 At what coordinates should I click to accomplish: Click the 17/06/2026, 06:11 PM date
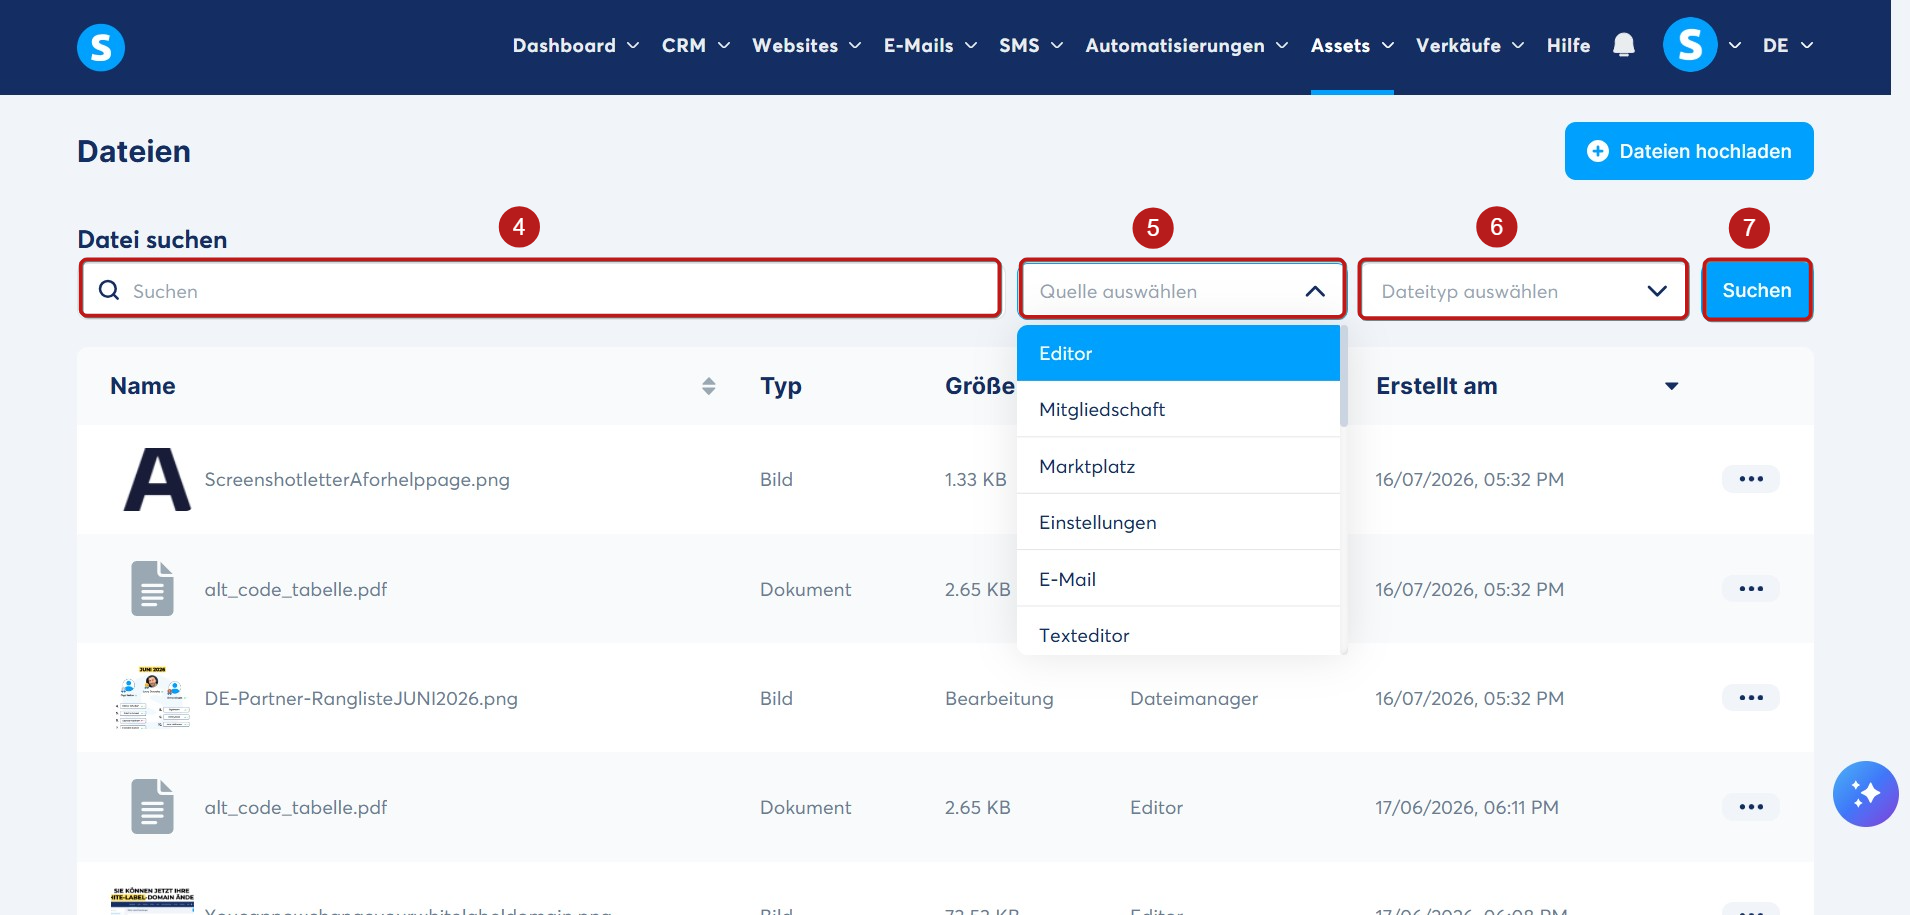point(1467,807)
